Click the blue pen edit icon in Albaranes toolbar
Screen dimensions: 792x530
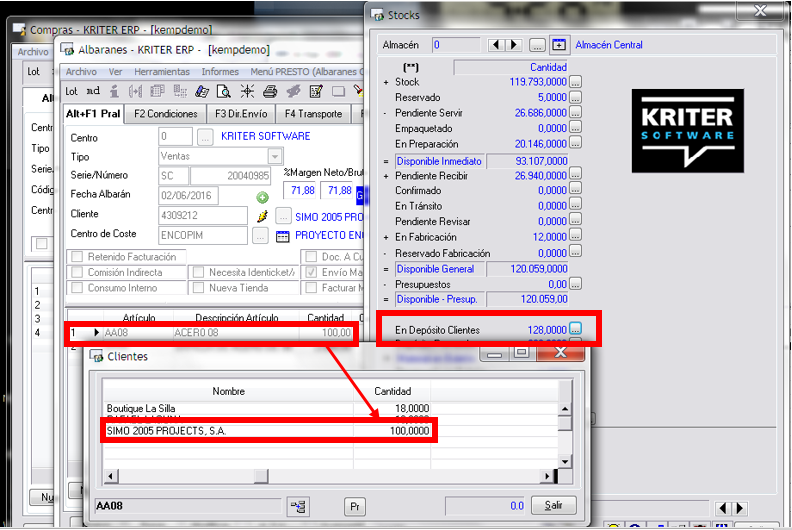(x=202, y=91)
